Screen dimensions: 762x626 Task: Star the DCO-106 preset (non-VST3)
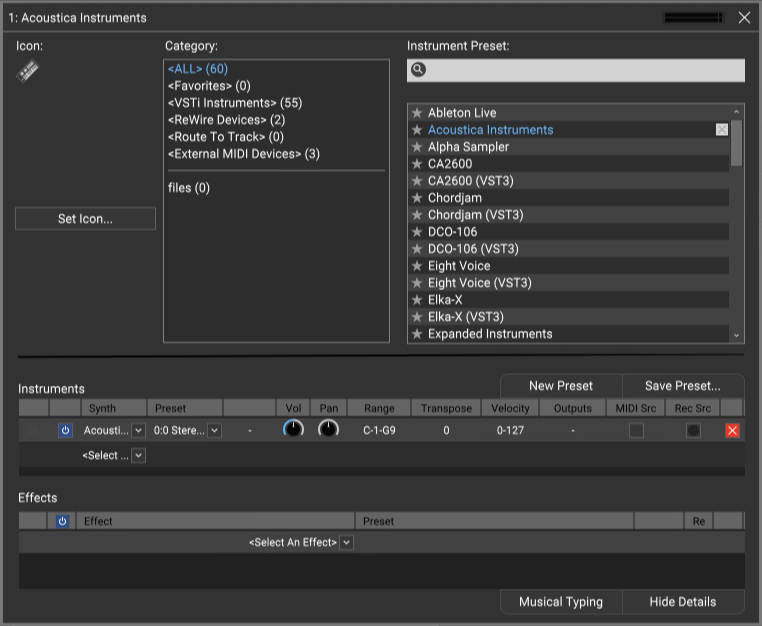[x=416, y=232]
